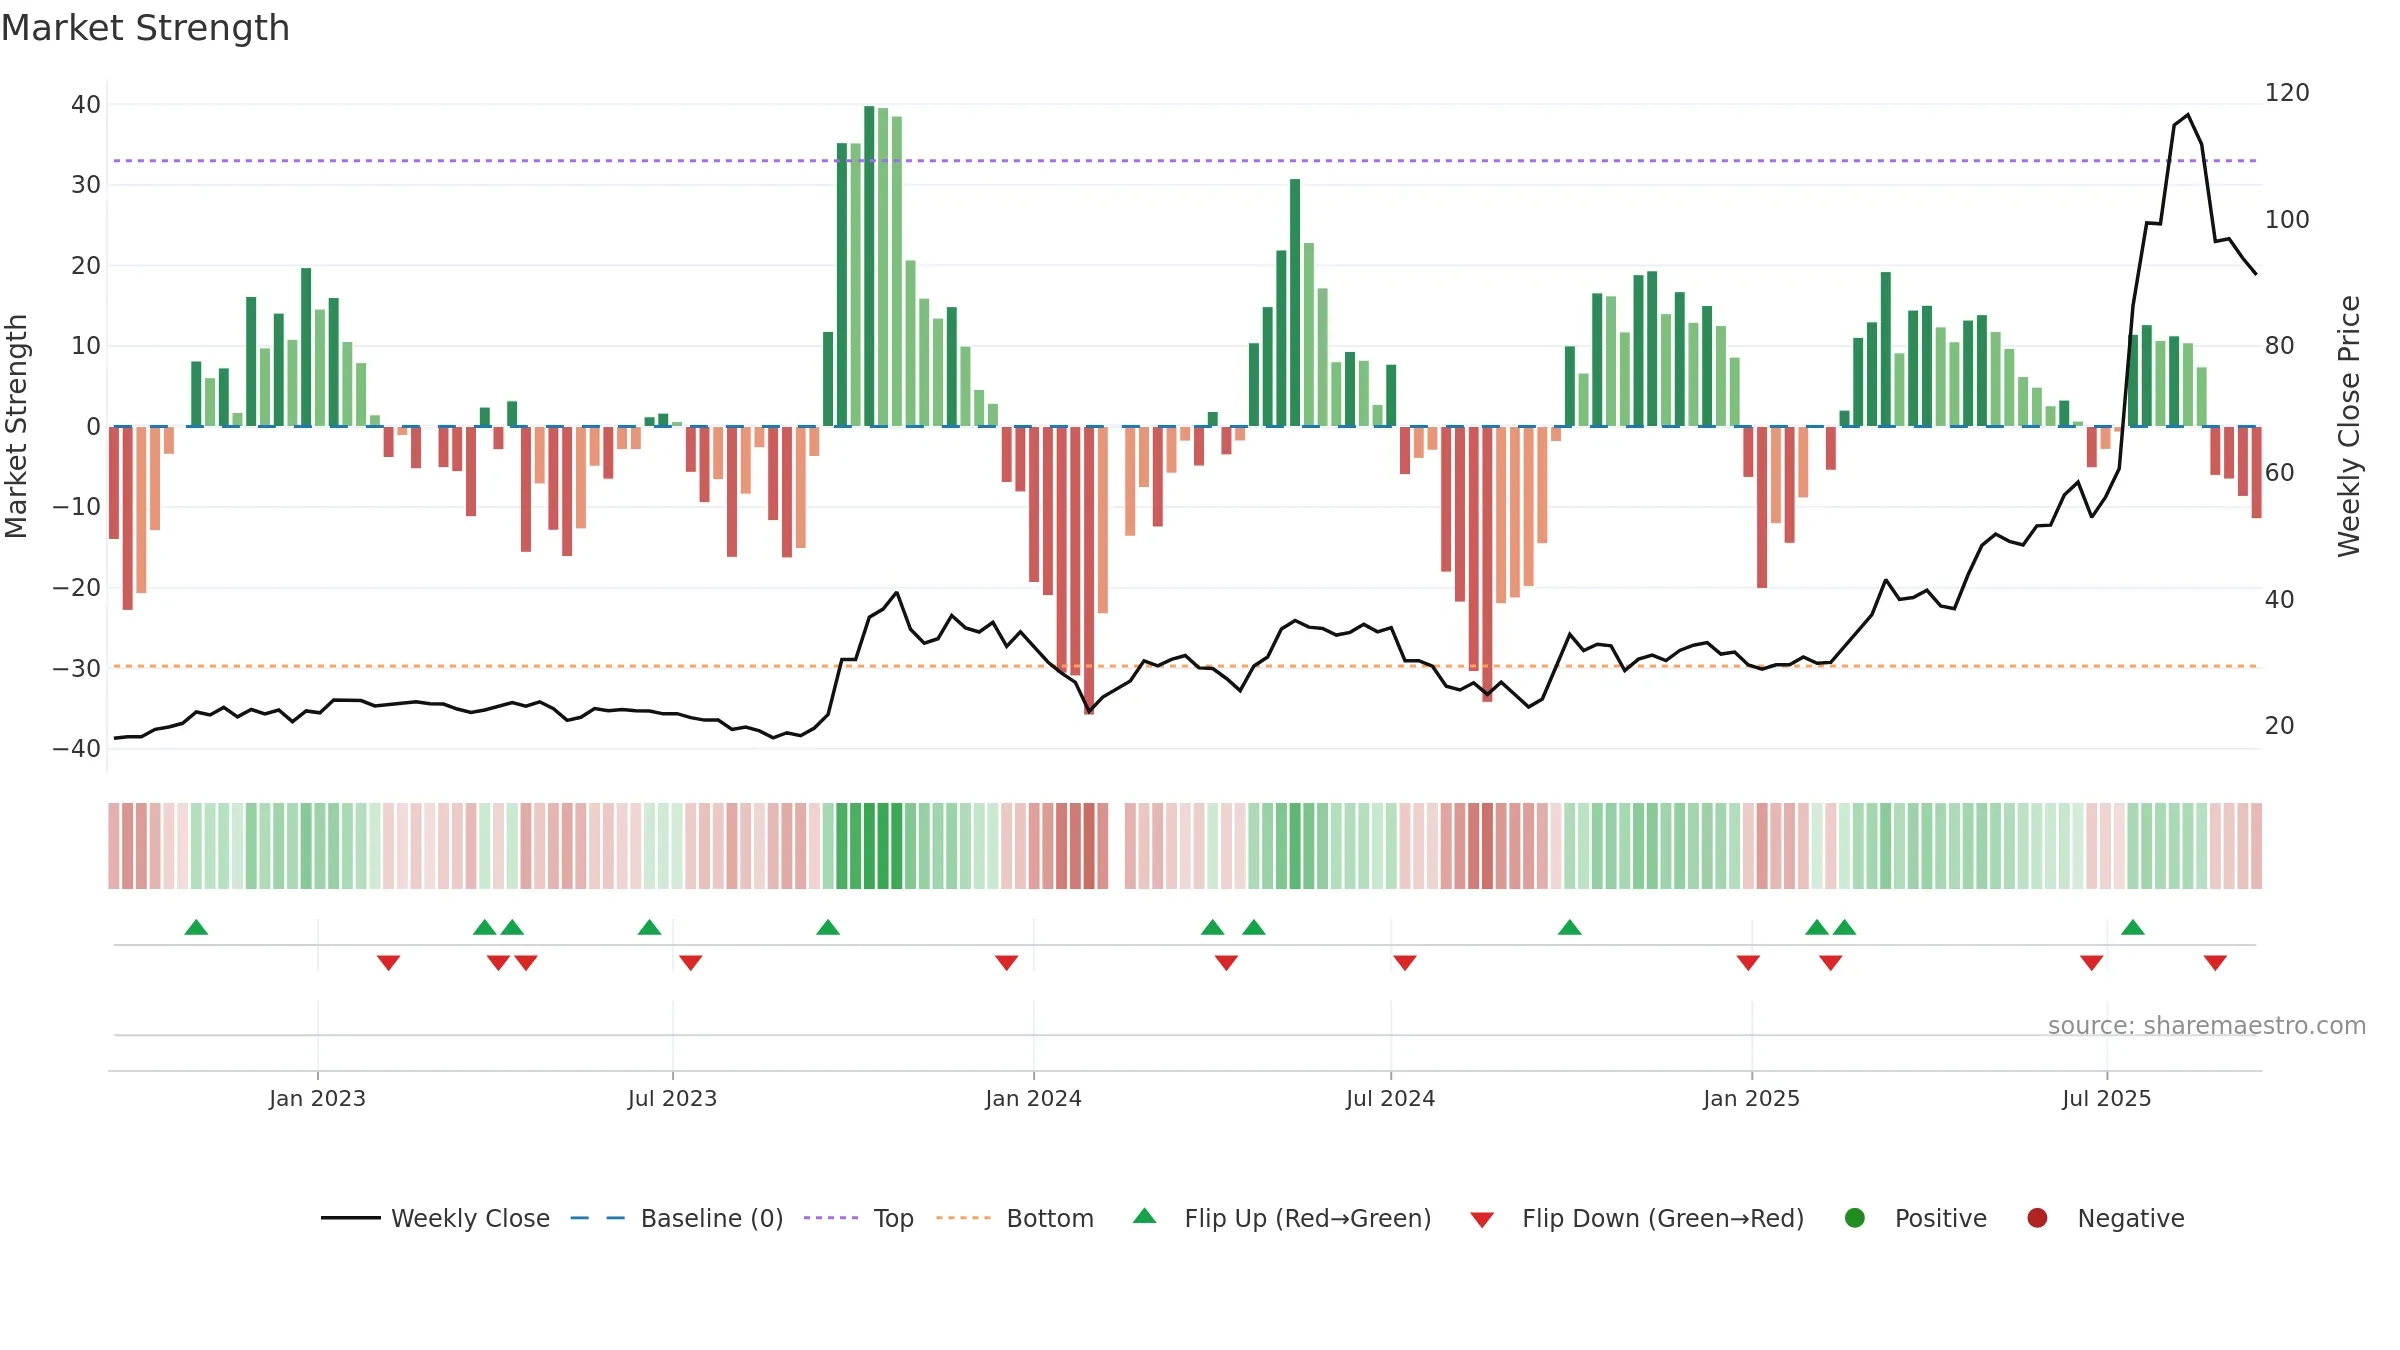This screenshot has width=2400, height=1350.
Task: Click the Jan 2023 x-axis label
Action: 317,1098
